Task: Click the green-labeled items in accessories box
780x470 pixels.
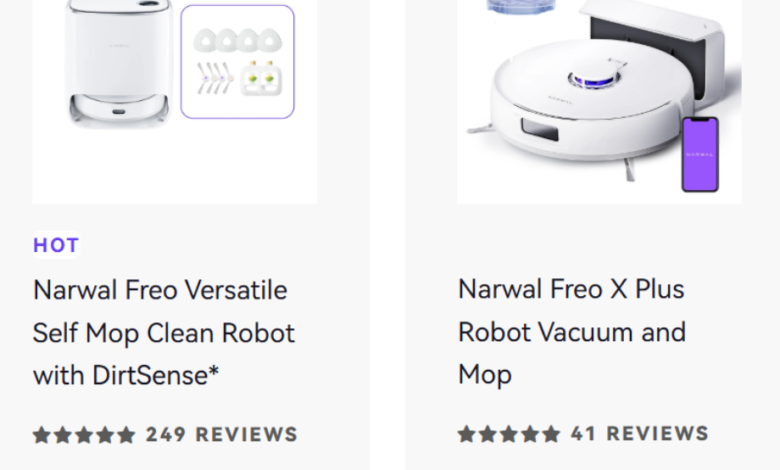Action: tap(261, 78)
